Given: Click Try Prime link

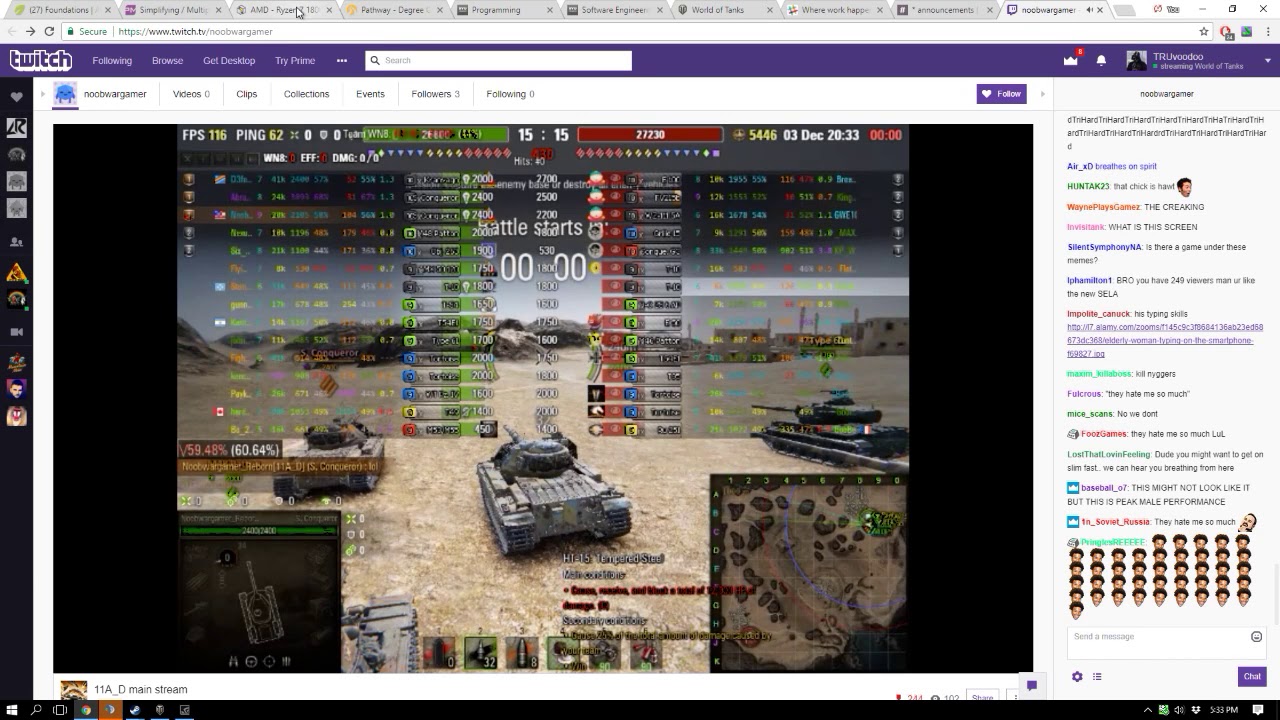Looking at the screenshot, I should click(295, 61).
